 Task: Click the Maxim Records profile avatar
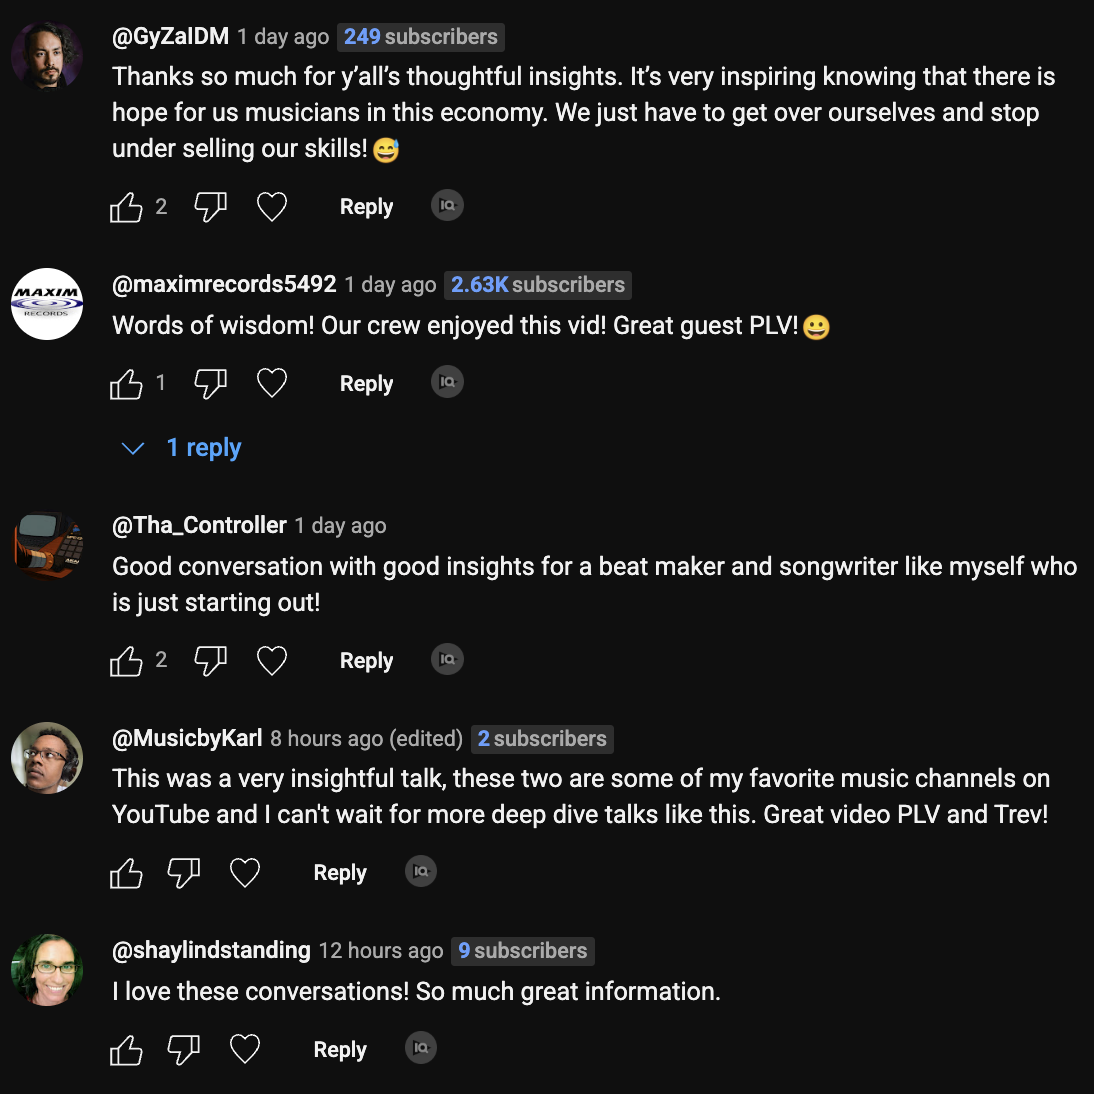[x=47, y=304]
